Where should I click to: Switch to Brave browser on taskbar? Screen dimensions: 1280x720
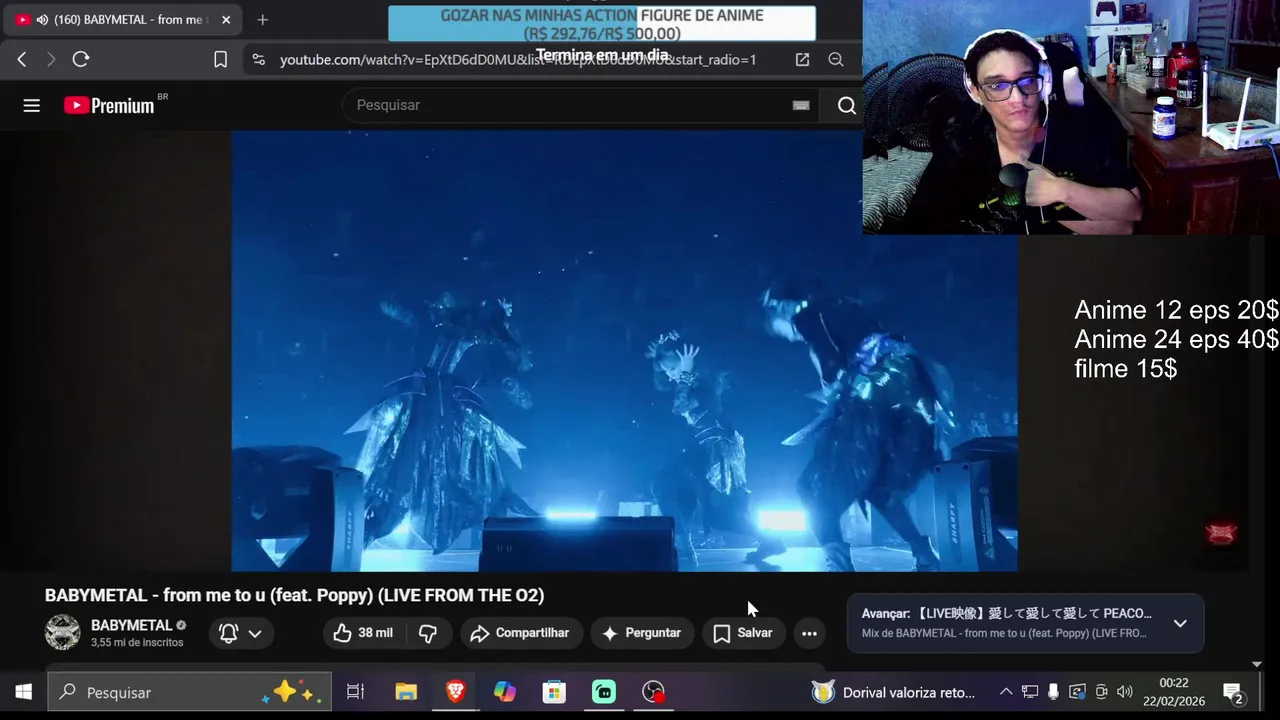[455, 692]
